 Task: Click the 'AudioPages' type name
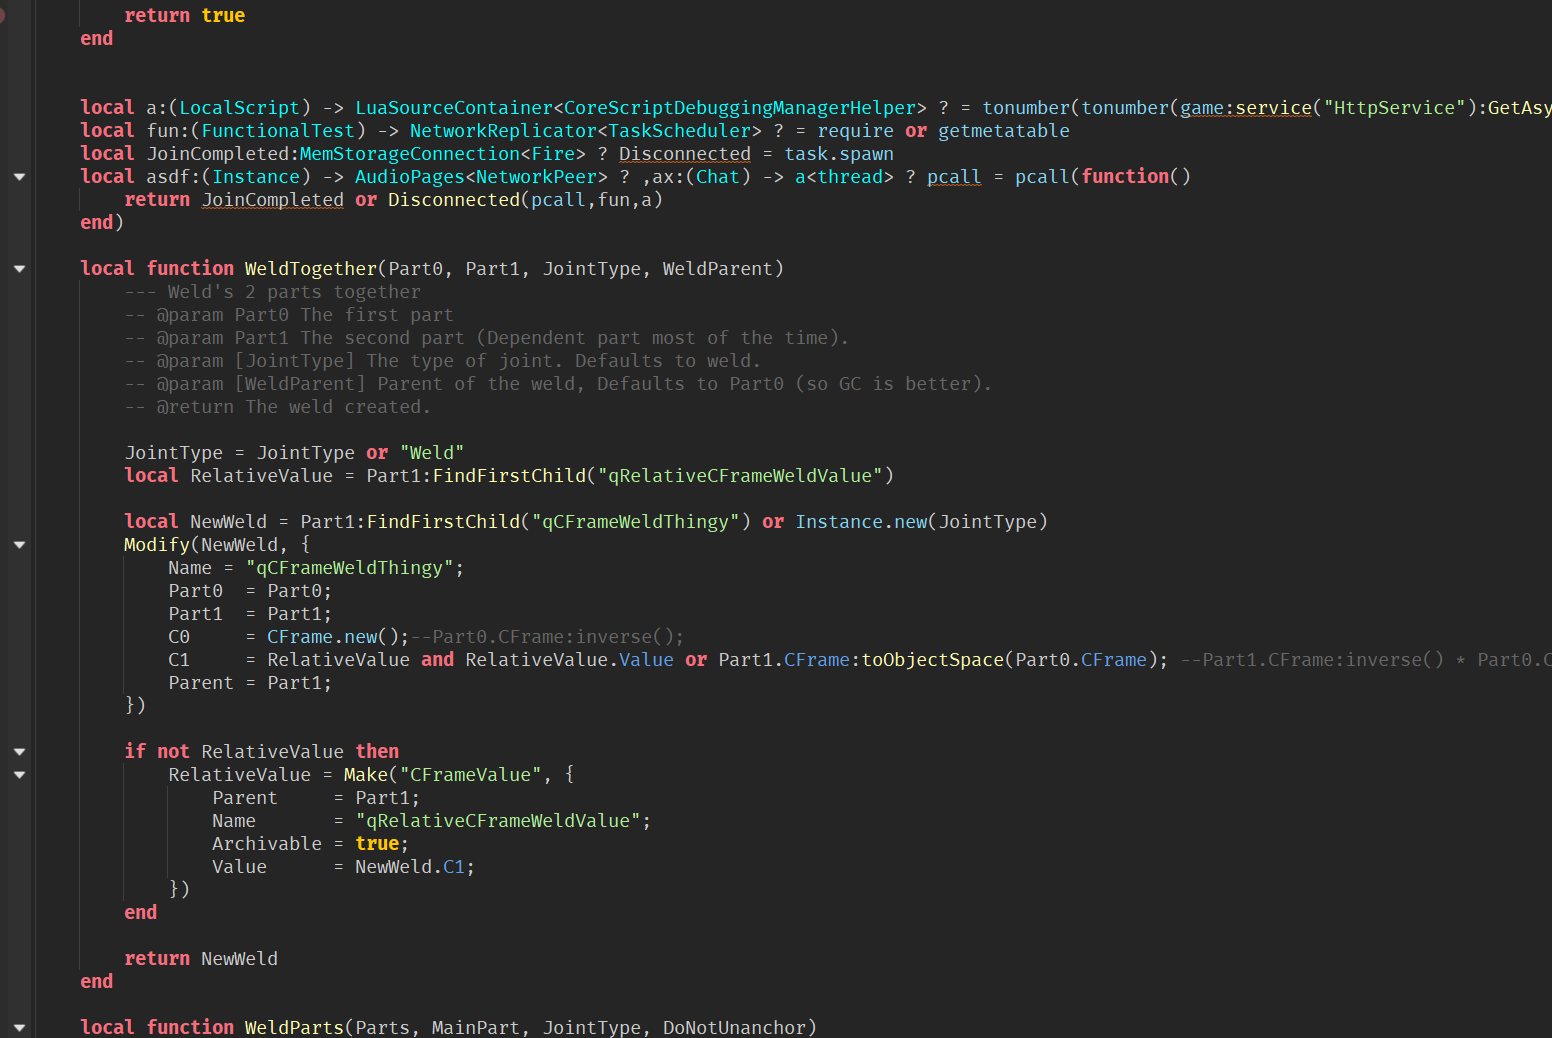(410, 176)
